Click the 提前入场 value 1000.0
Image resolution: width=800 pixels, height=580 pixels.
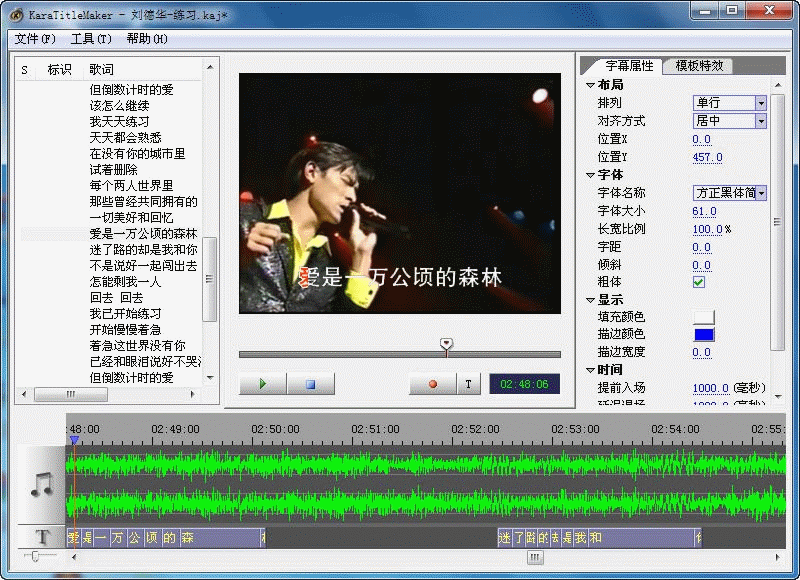click(x=710, y=388)
